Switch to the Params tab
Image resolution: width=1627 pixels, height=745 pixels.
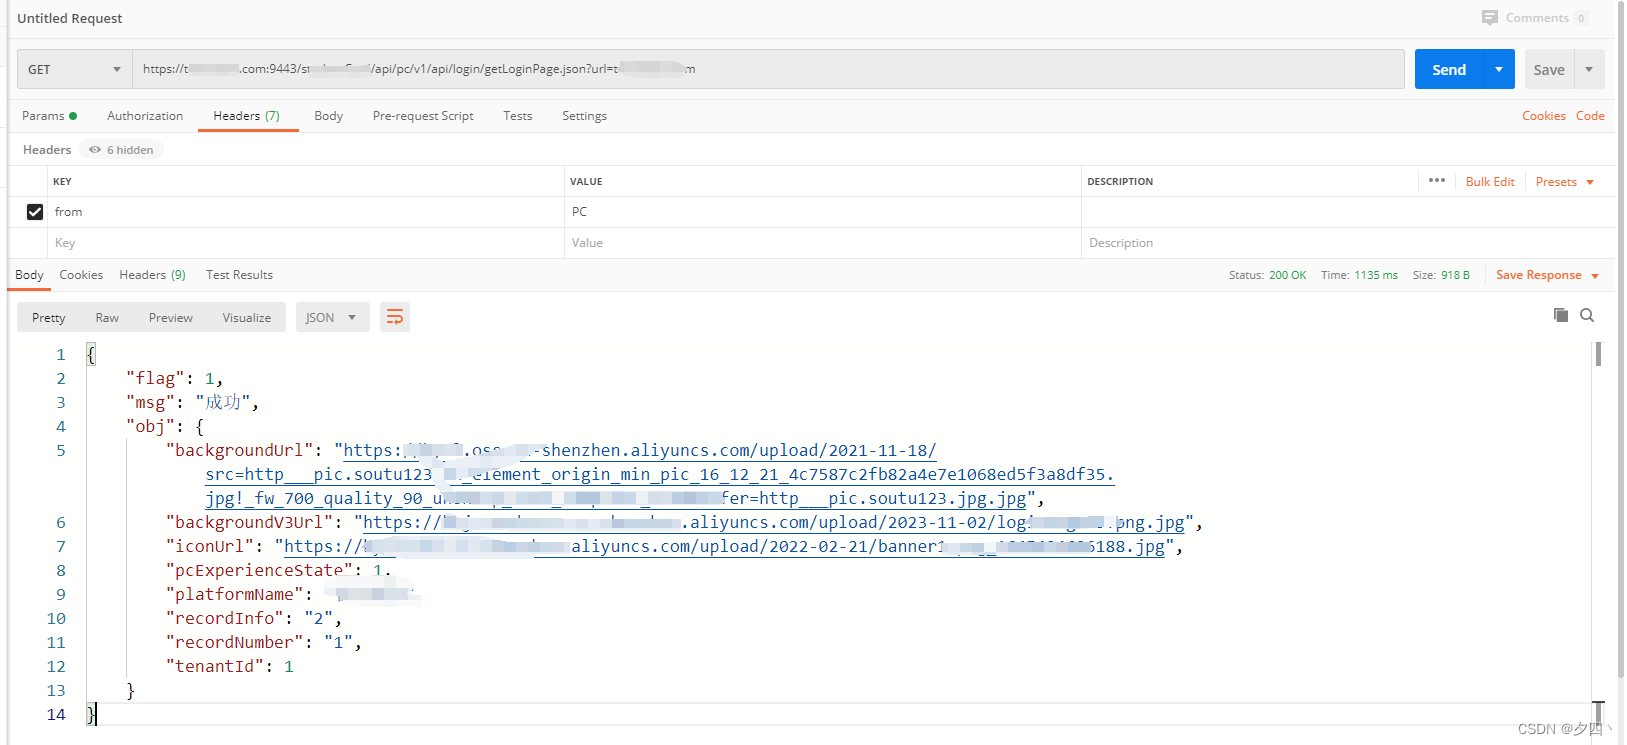pyautogui.click(x=49, y=116)
